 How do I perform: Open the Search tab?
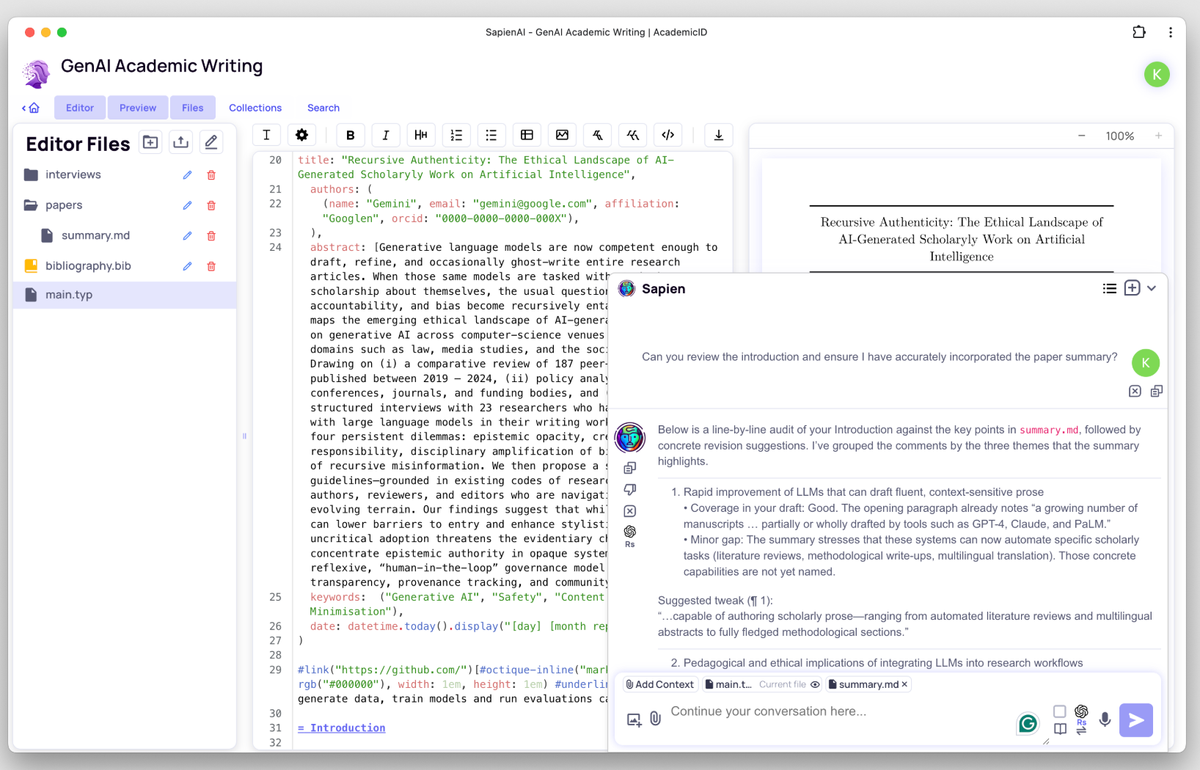pos(323,107)
